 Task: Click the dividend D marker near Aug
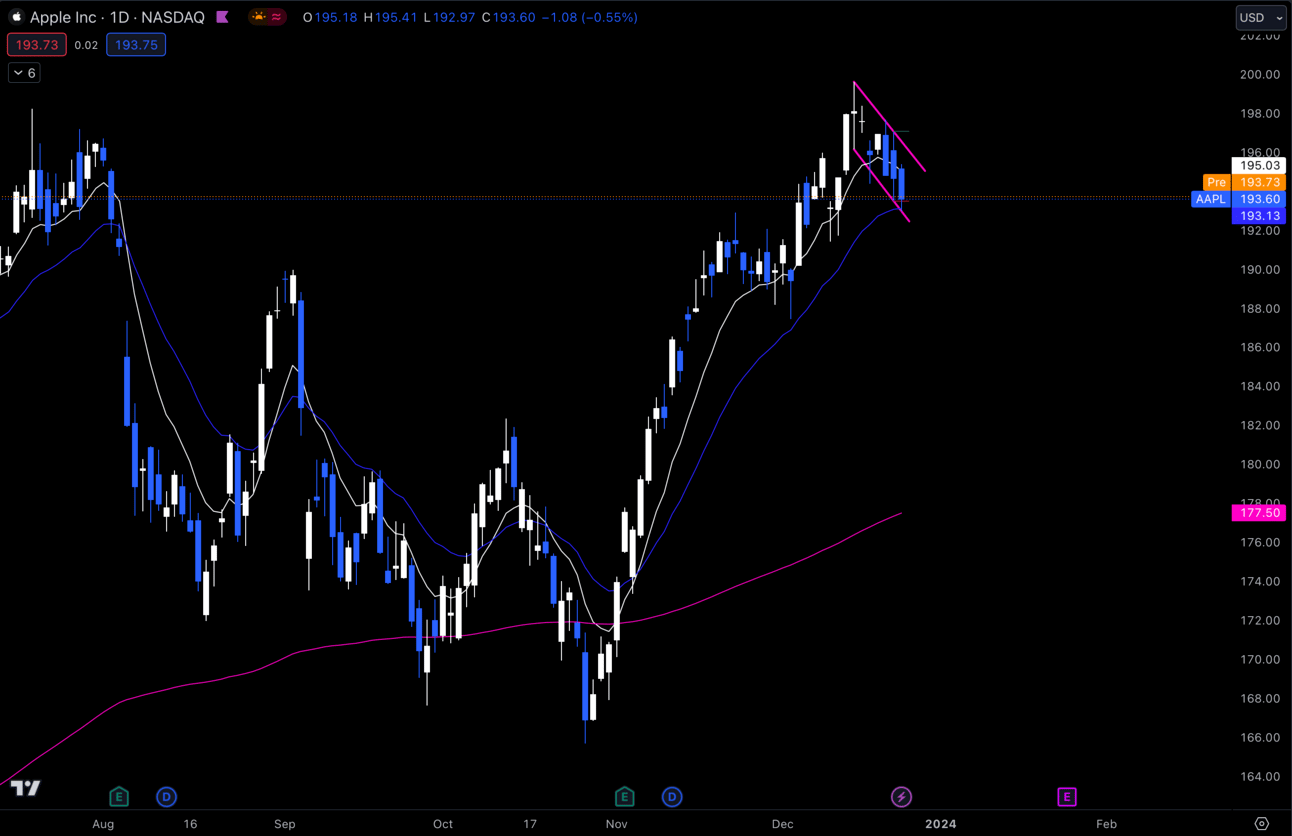coord(166,797)
